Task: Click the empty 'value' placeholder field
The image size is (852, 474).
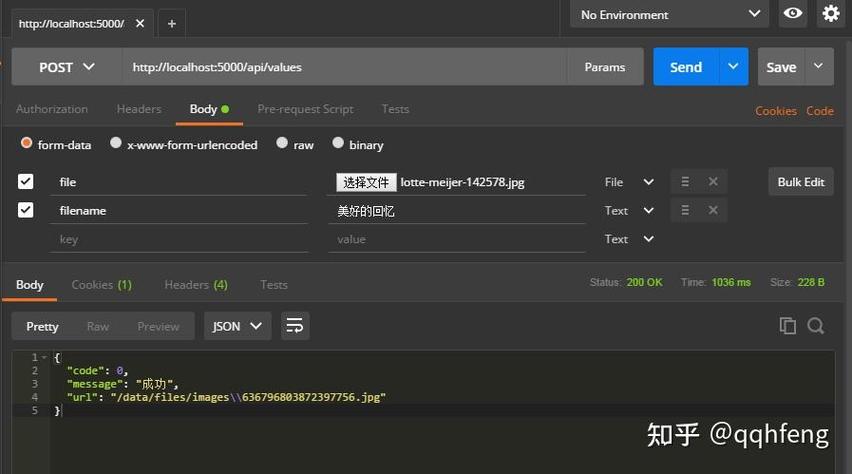Action: point(456,239)
